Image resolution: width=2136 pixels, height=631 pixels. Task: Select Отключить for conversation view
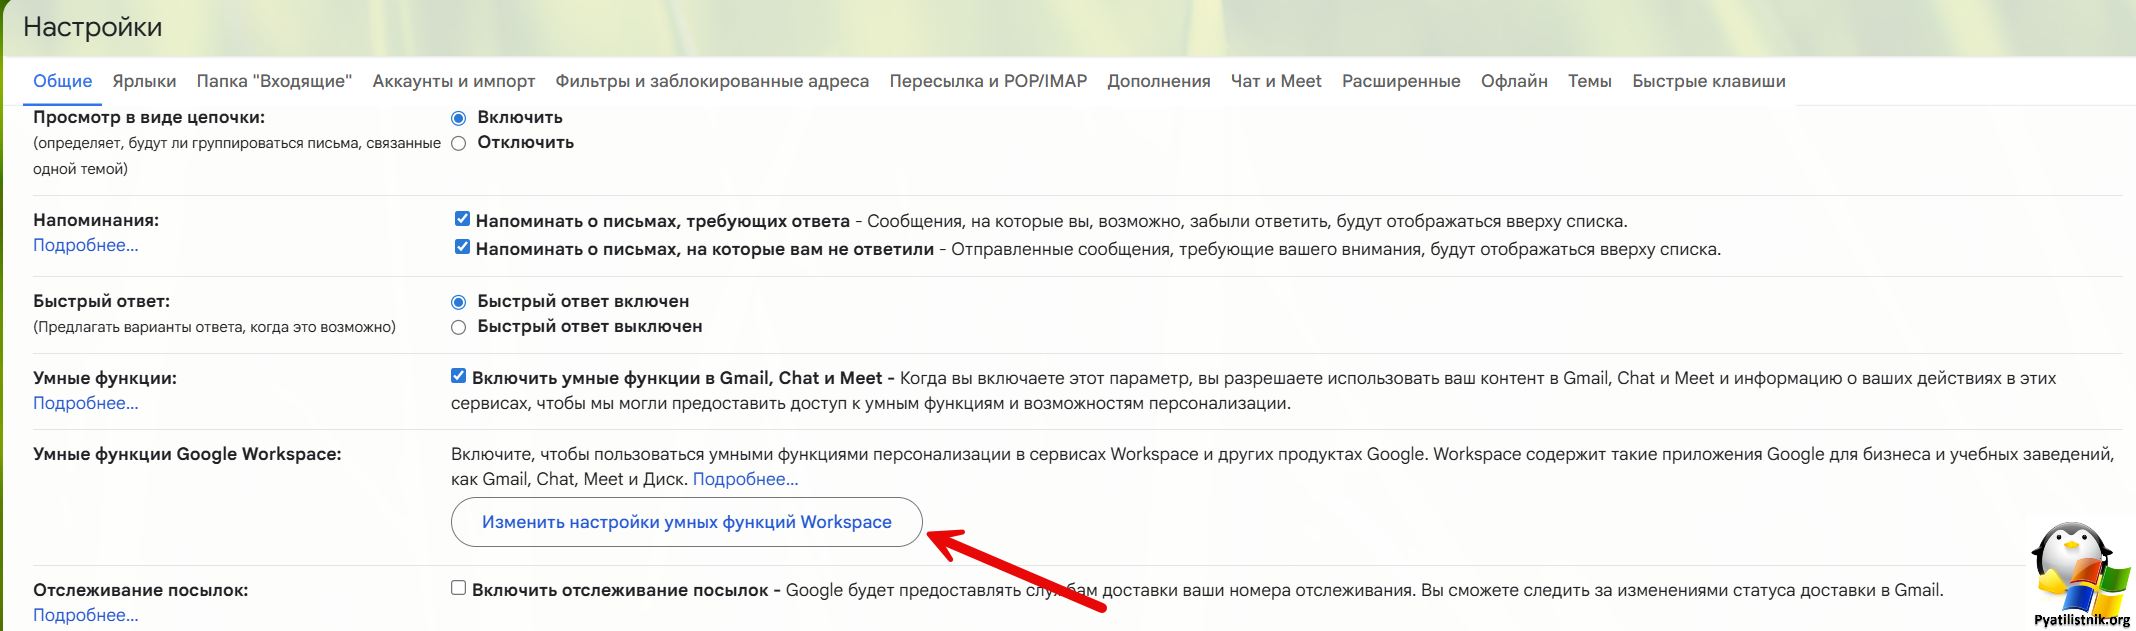tap(459, 143)
